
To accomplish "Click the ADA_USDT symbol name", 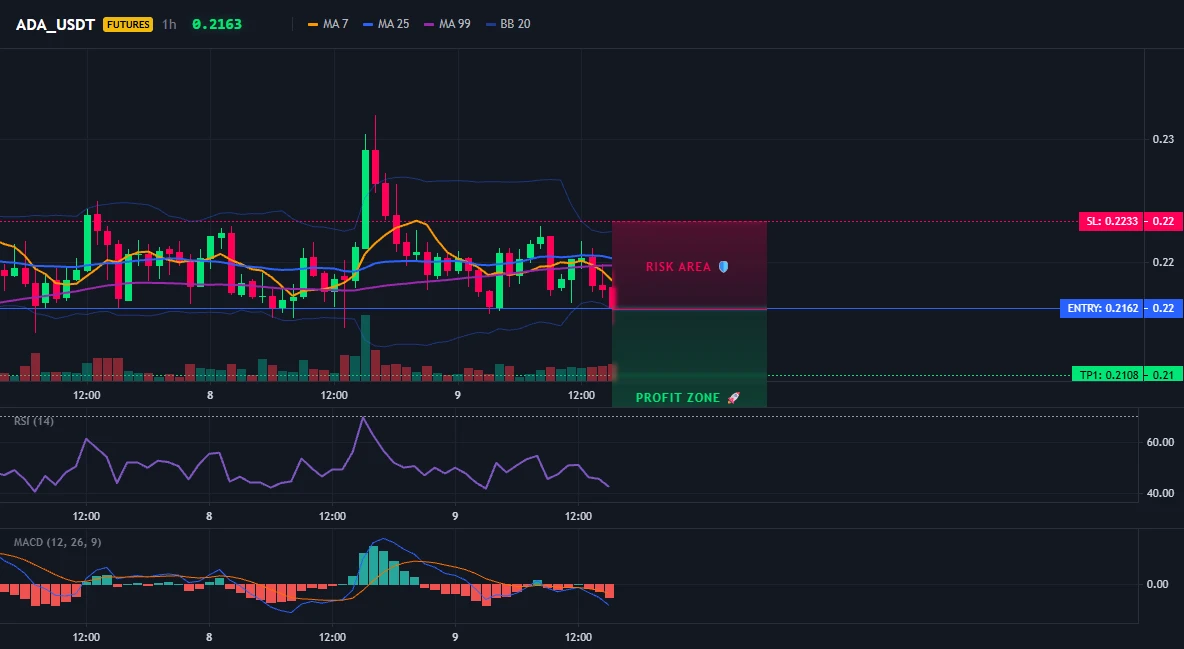I will [x=55, y=24].
